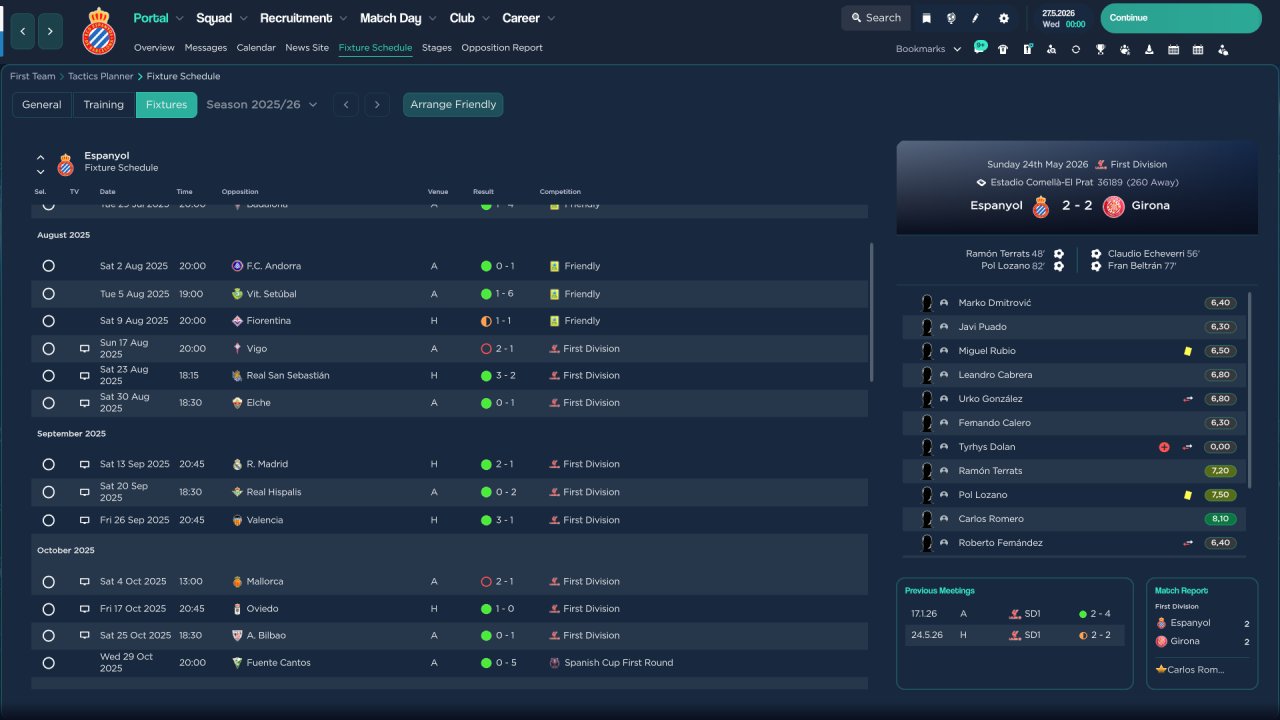The height and width of the screenshot is (720, 1280).
Task: Click the paw print icon in bookmarks bar
Action: [1124, 49]
